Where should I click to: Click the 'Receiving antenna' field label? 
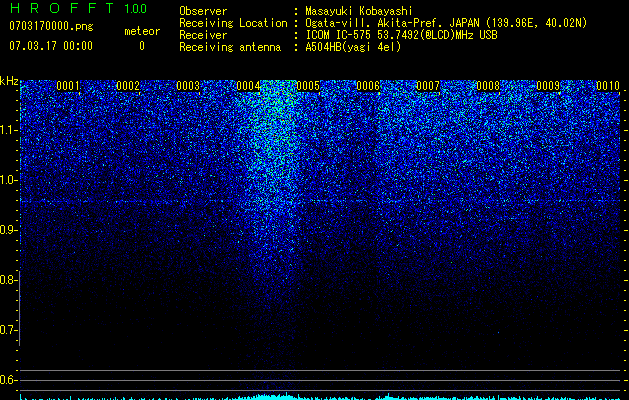coord(230,47)
